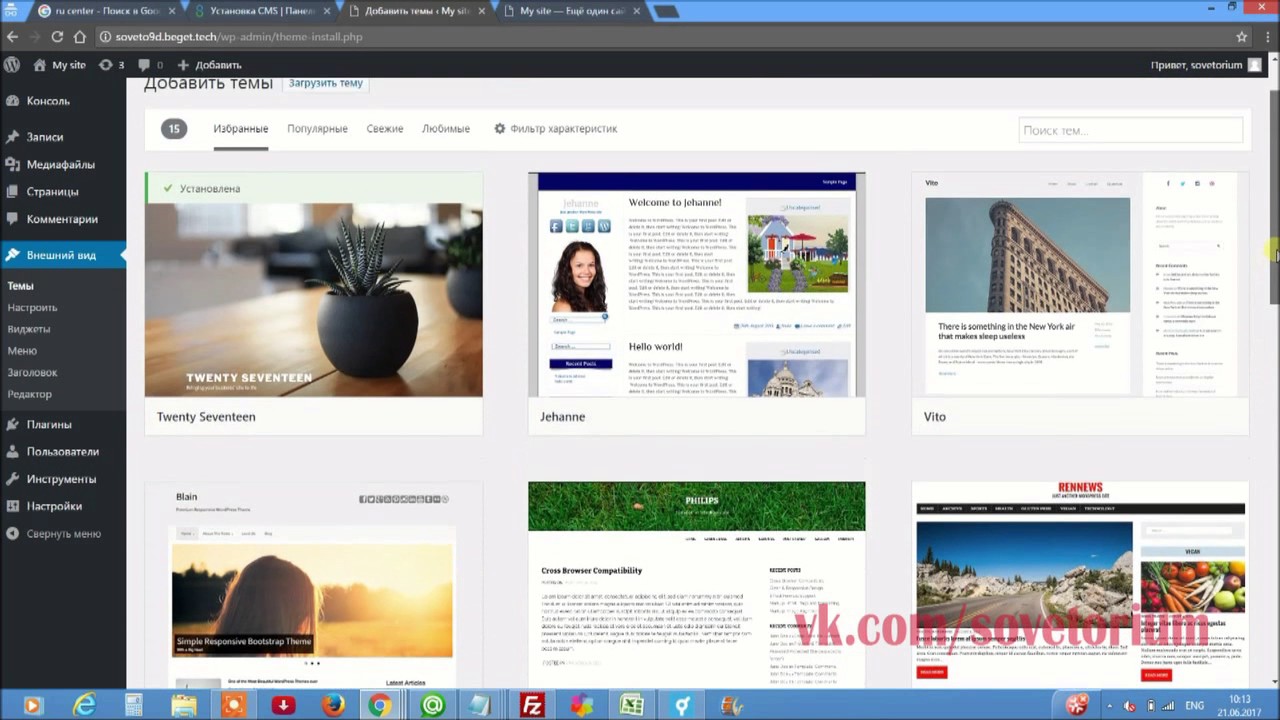Open the Виджеты submenu item

point(28,329)
